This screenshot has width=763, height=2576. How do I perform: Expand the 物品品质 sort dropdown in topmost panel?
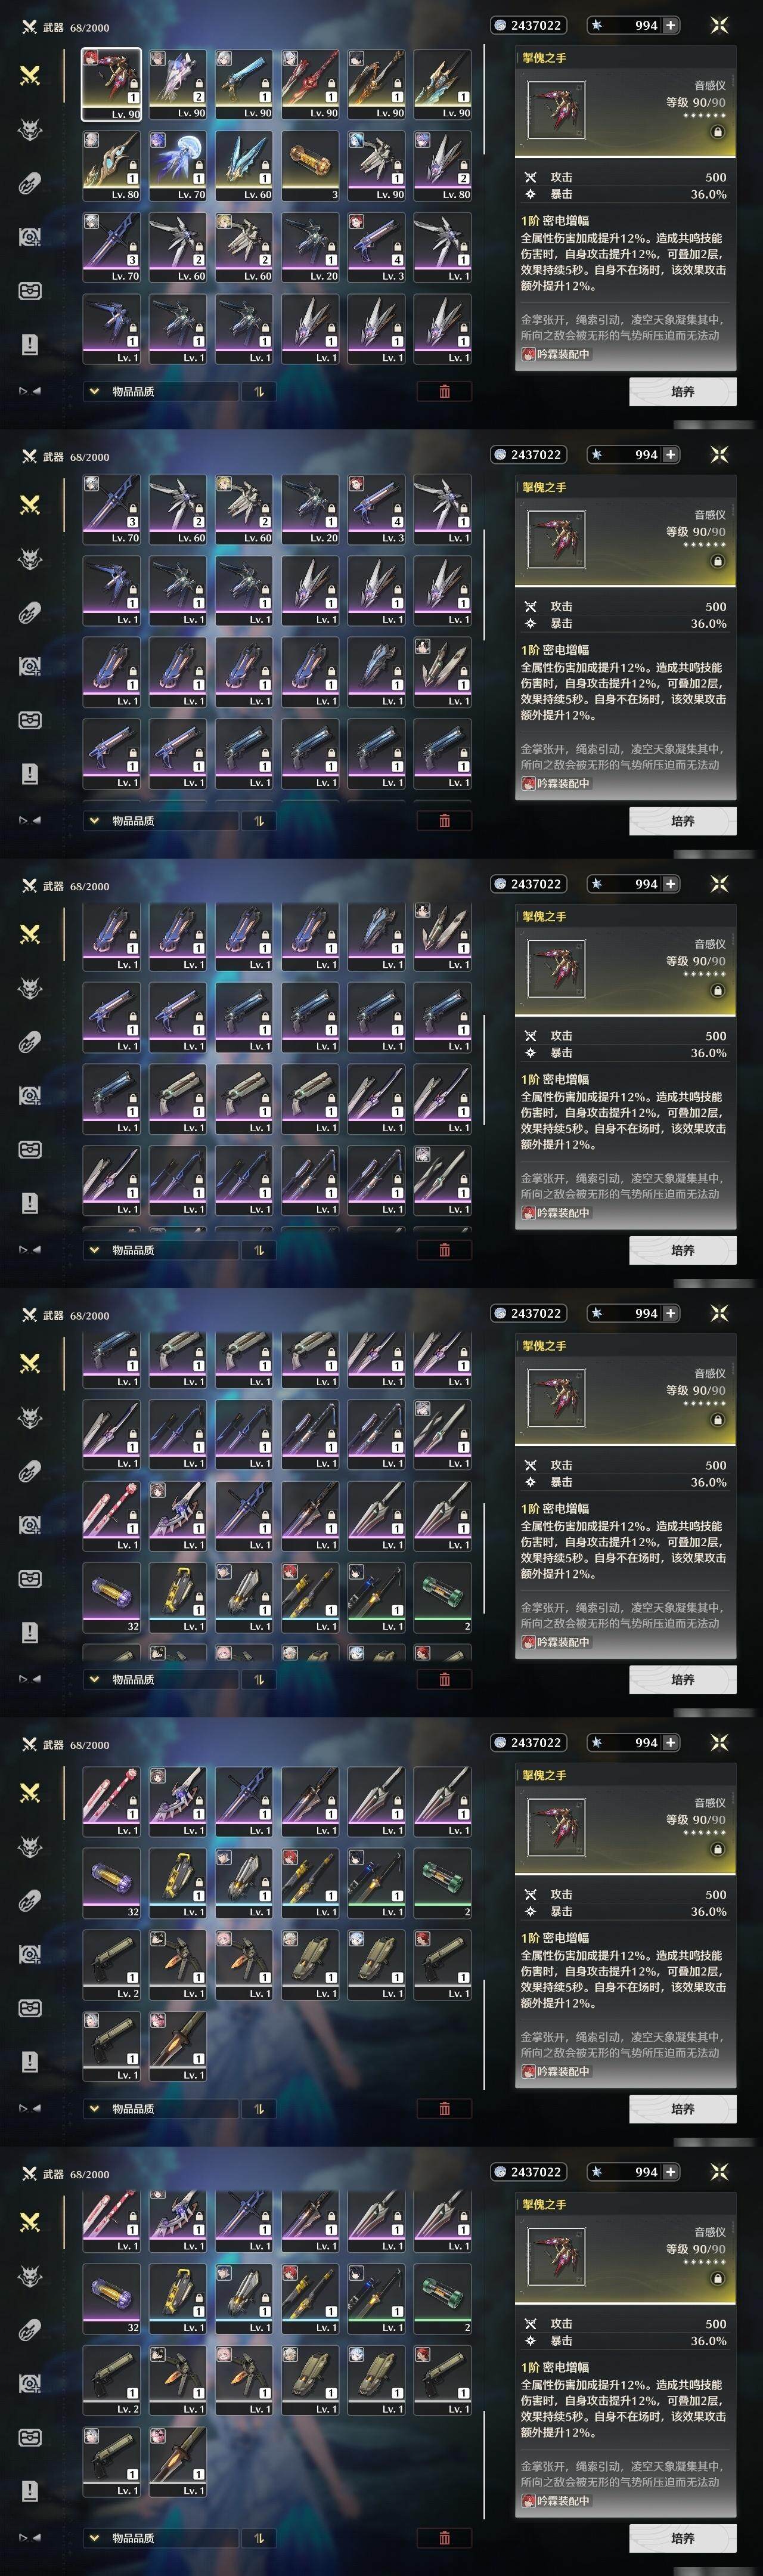point(161,391)
